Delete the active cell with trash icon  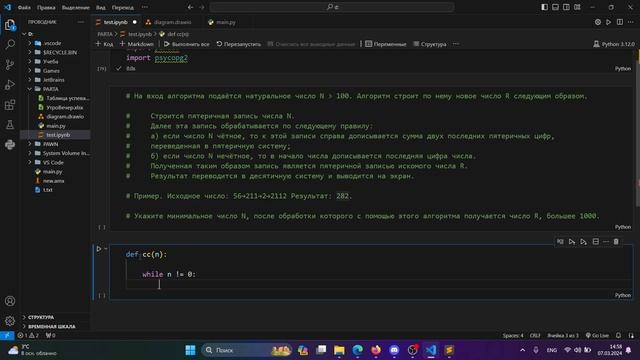616,242
